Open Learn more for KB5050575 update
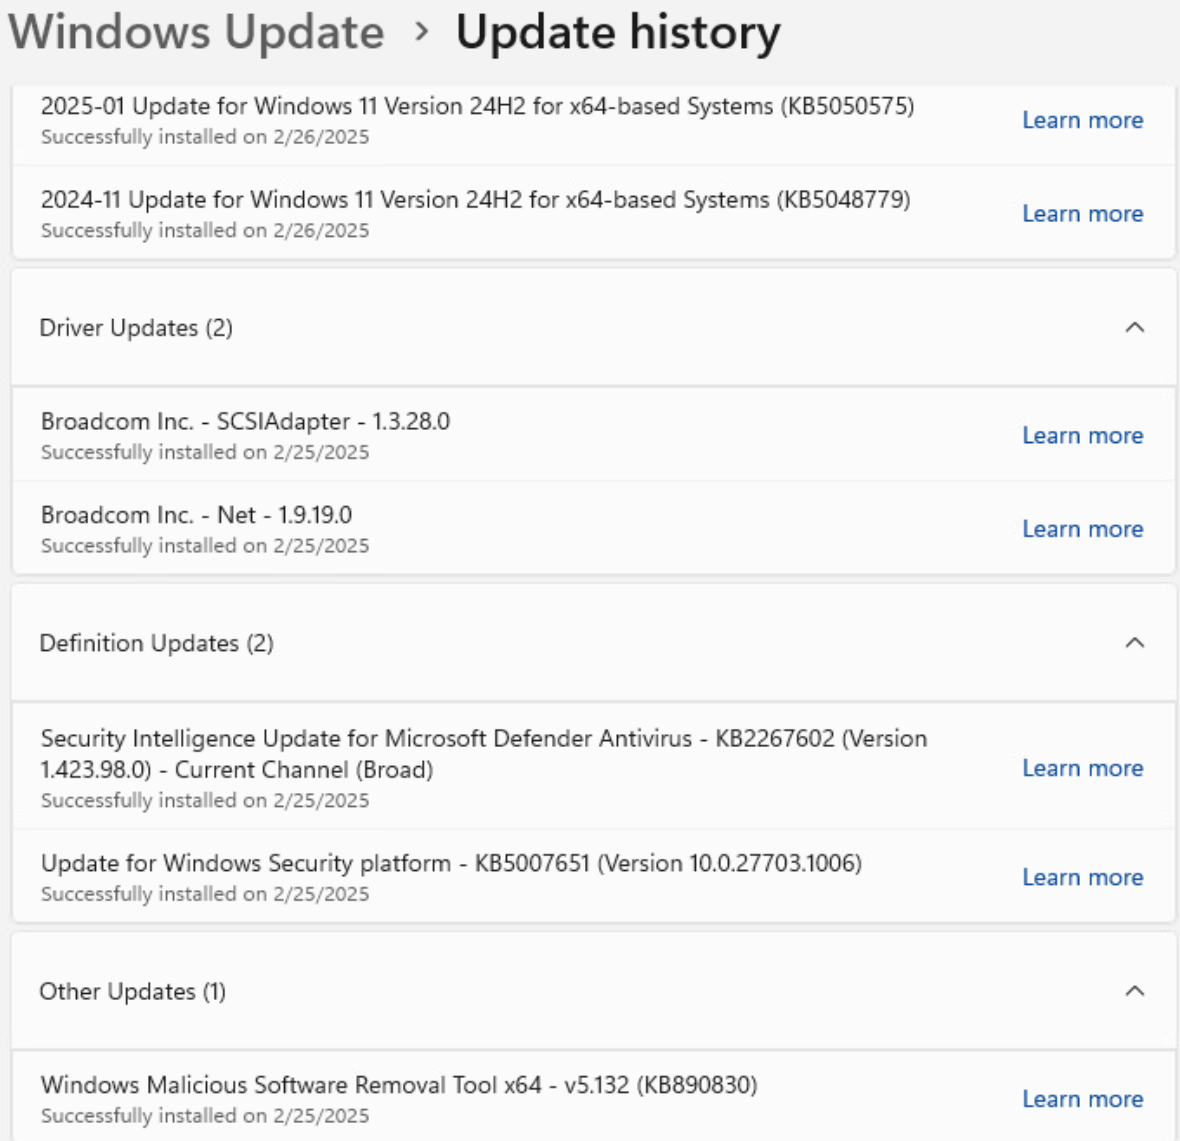 click(1082, 120)
